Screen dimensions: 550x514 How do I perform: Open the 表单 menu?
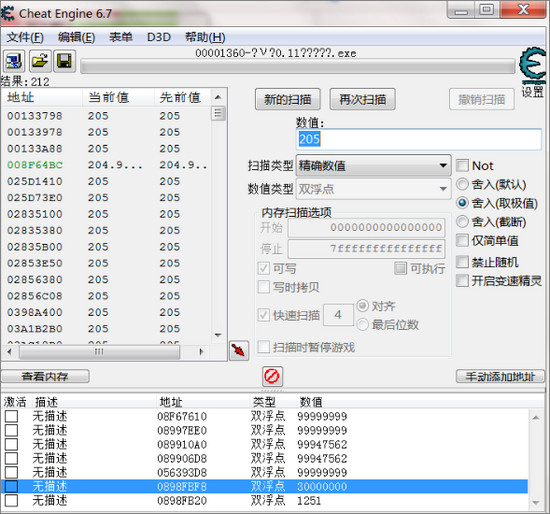coord(121,37)
